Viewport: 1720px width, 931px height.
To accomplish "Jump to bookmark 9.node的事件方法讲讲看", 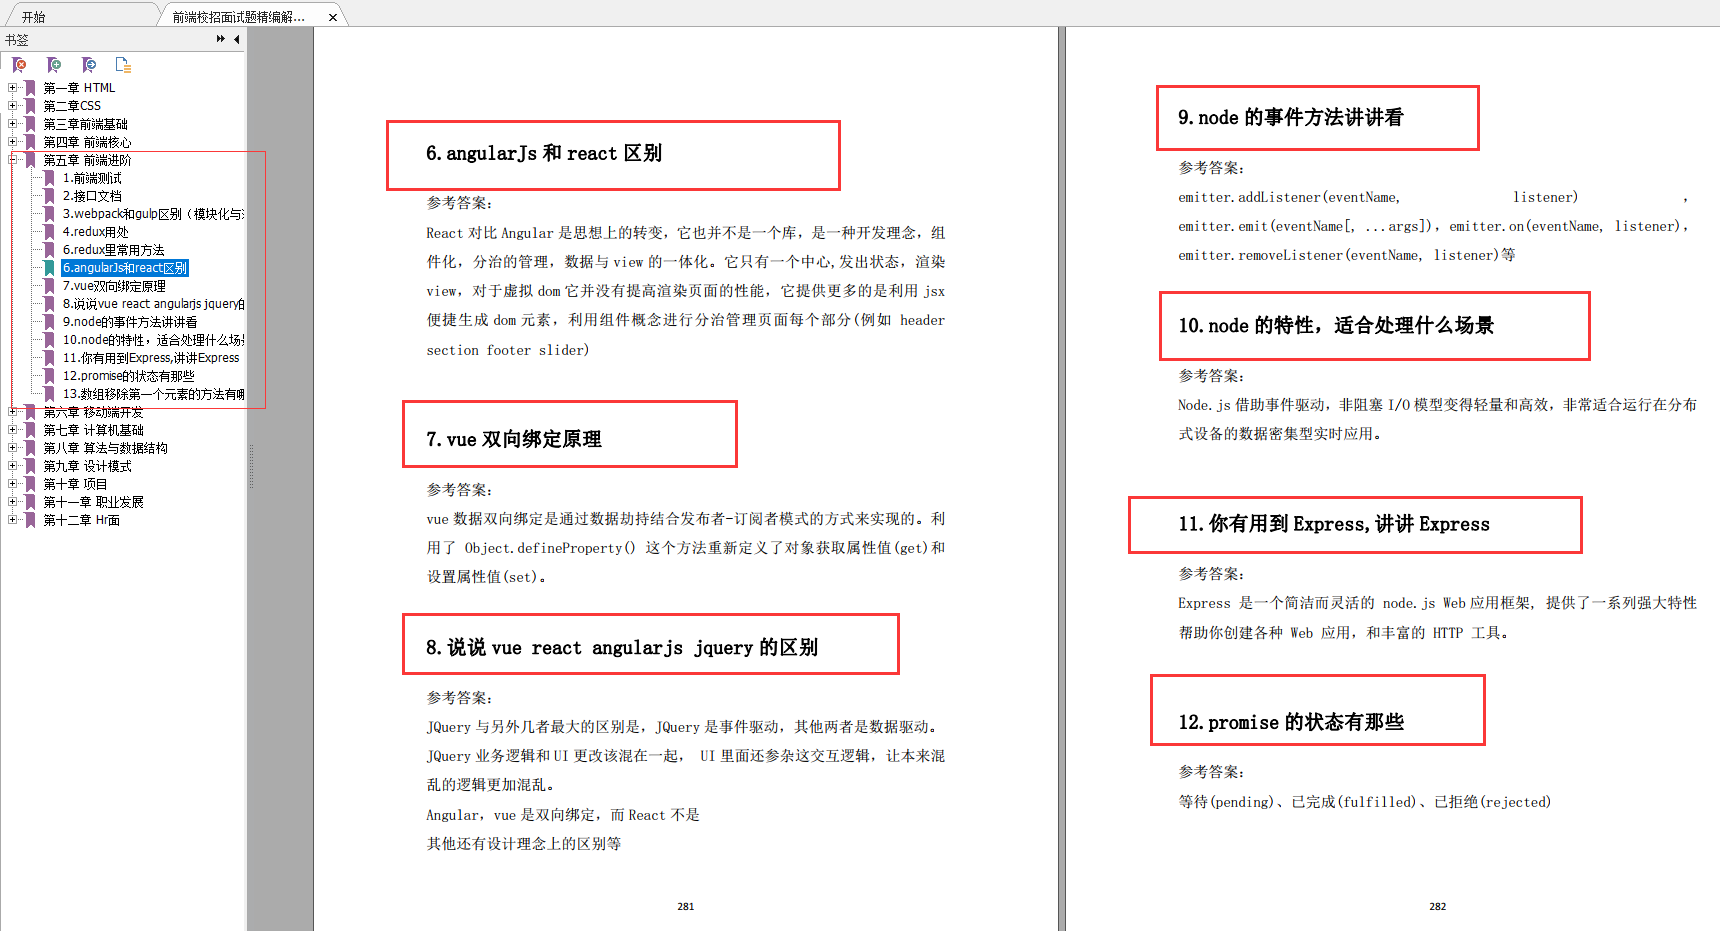I will coord(130,322).
